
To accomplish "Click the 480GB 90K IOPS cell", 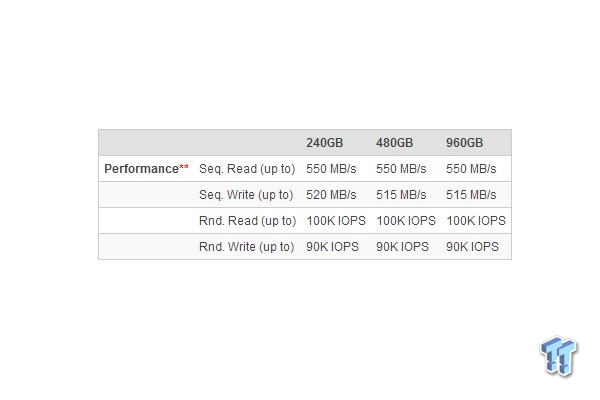I will click(x=402, y=247).
